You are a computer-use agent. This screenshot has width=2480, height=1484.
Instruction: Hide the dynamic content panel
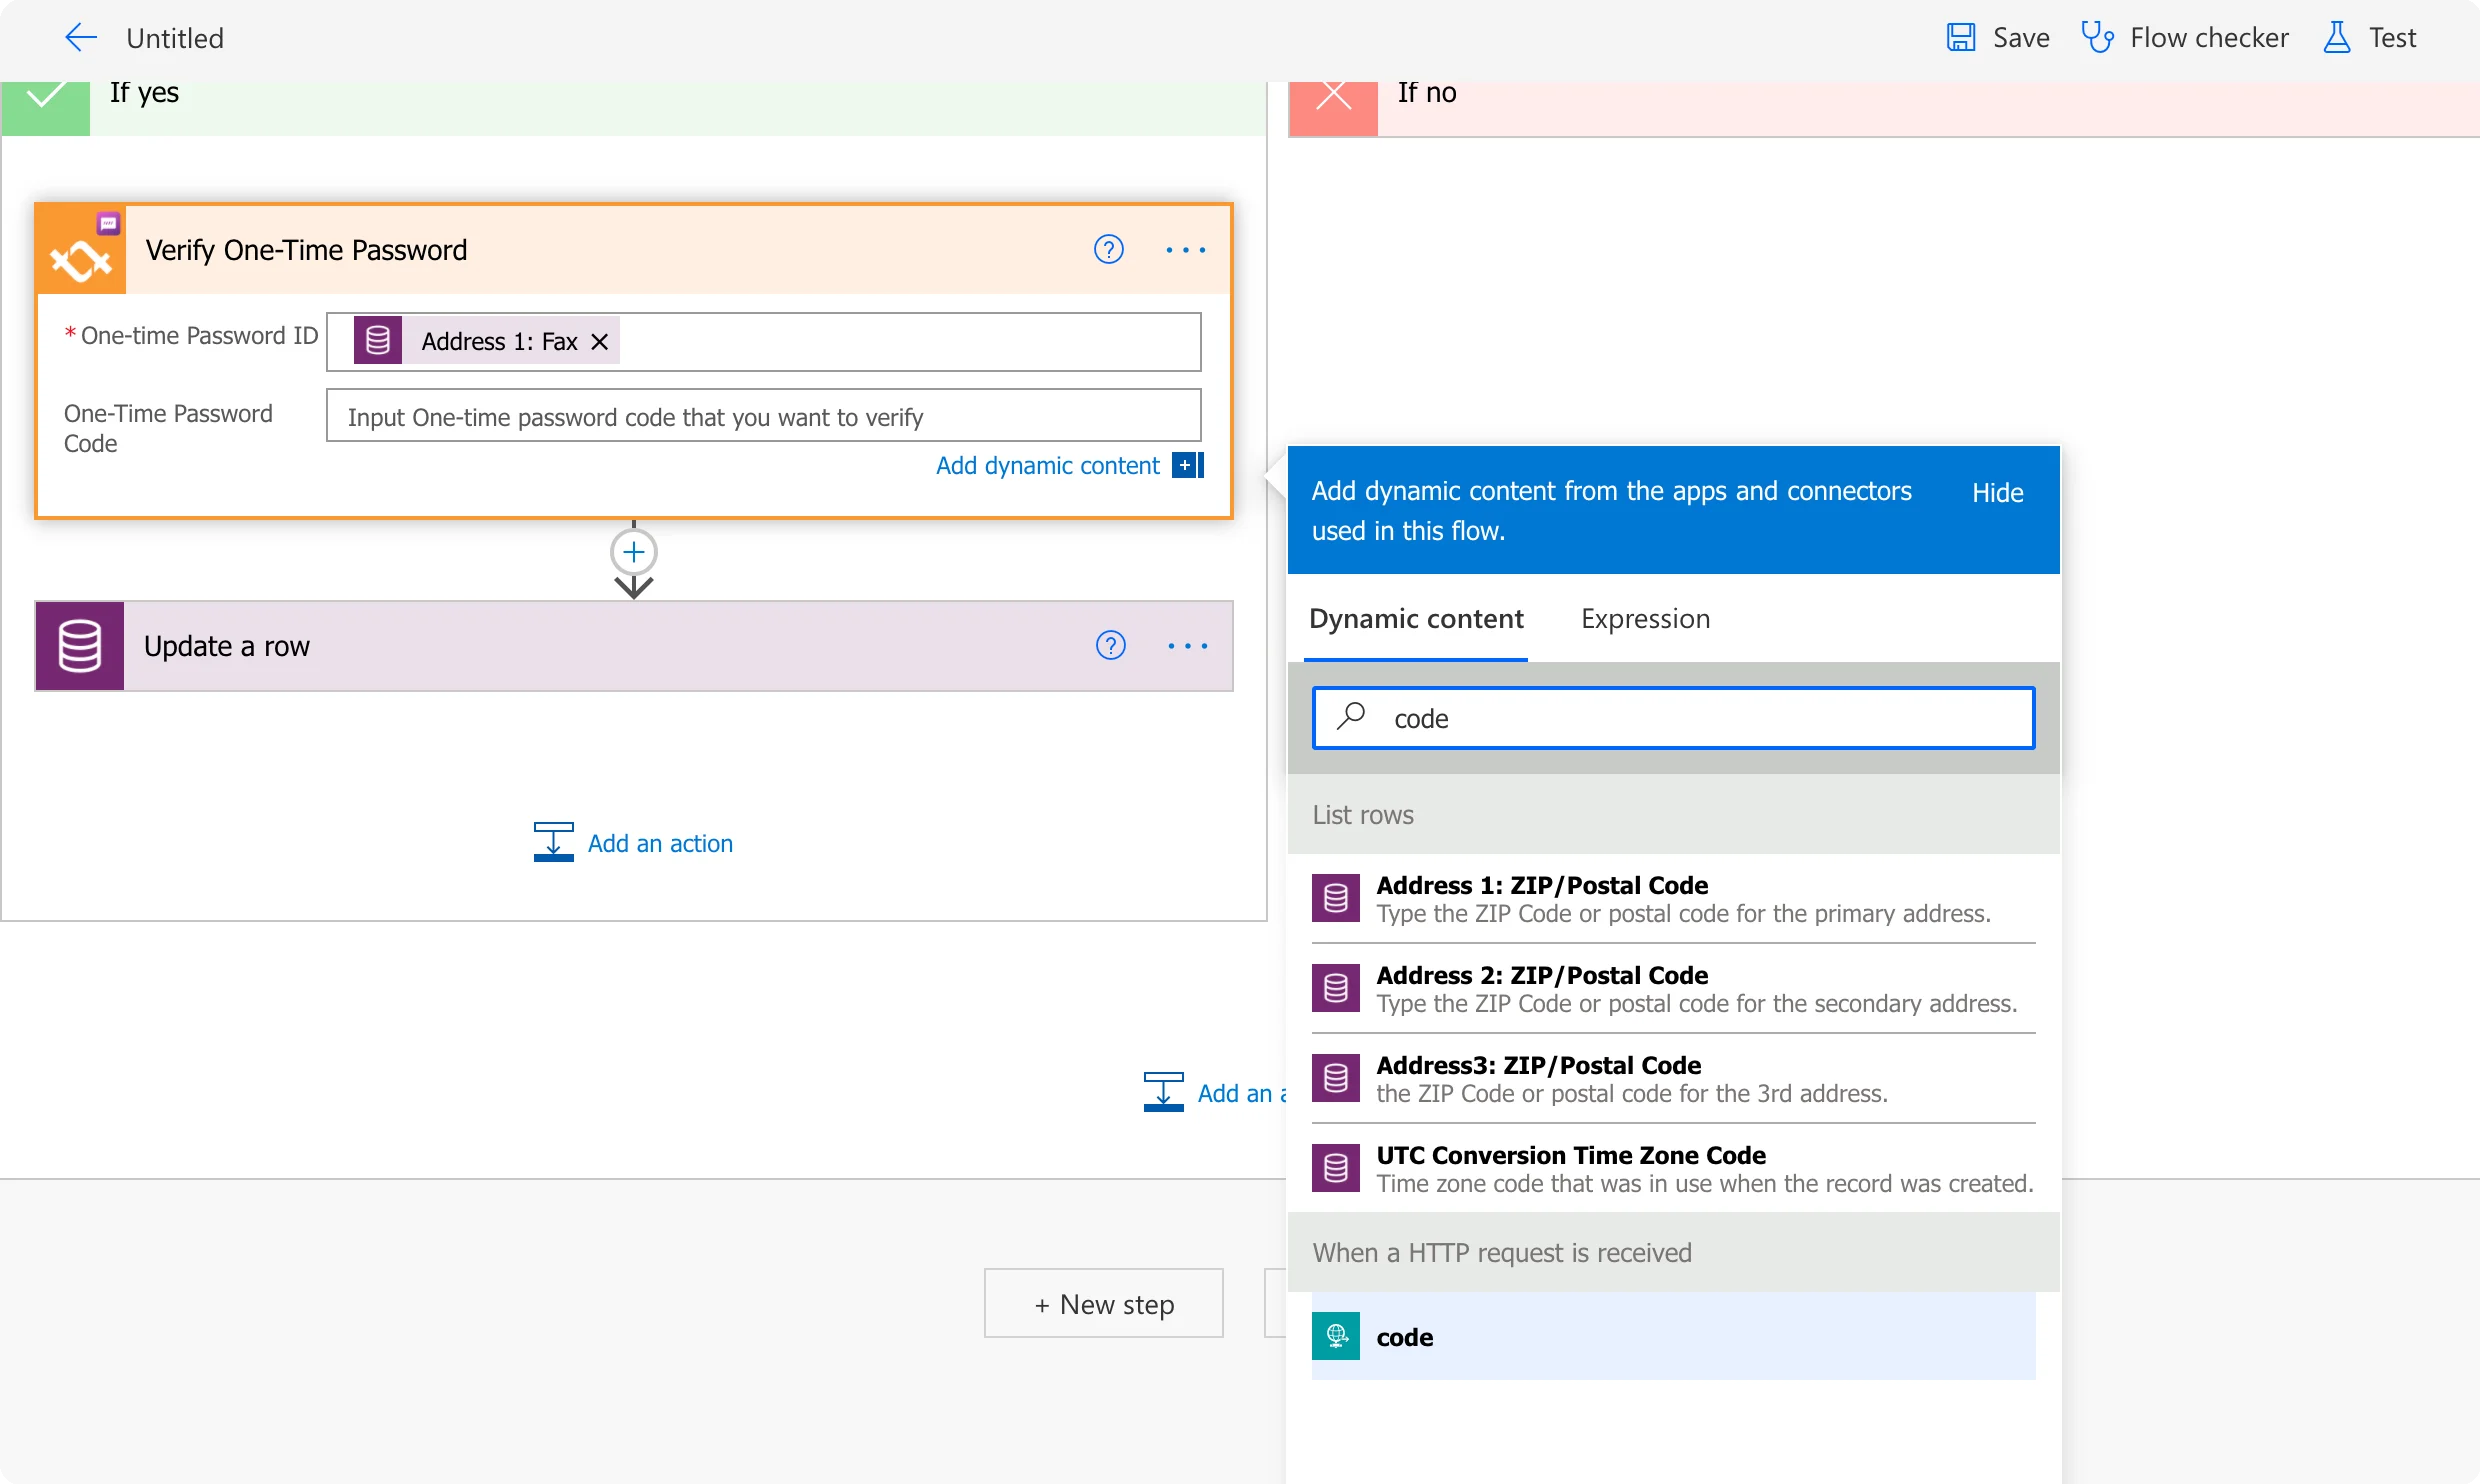click(x=1998, y=491)
